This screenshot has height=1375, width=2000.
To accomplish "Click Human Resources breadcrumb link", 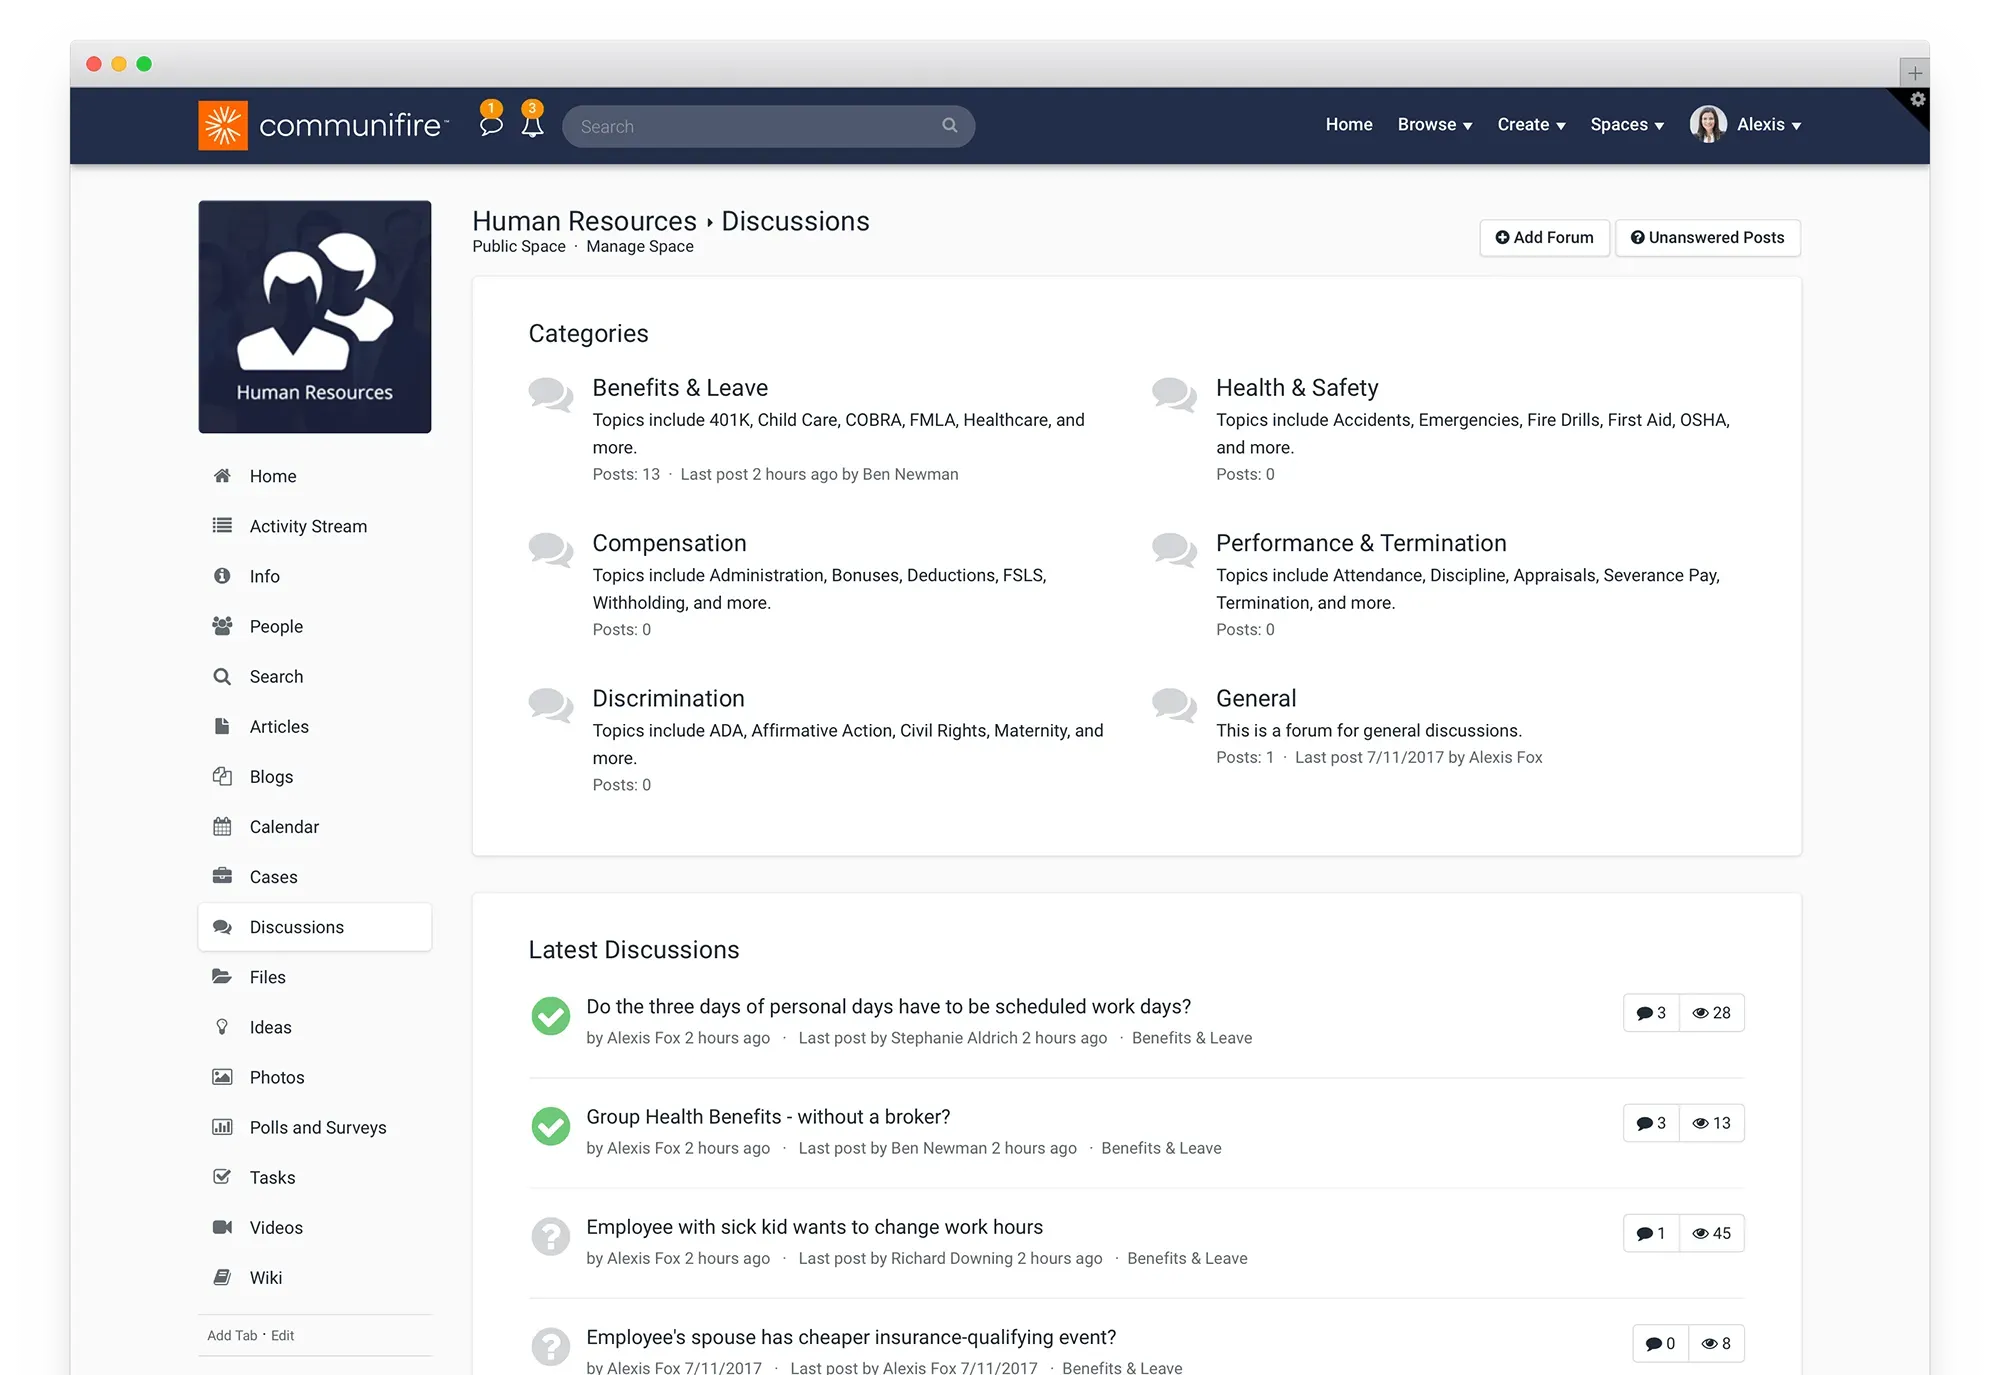I will click(x=584, y=221).
